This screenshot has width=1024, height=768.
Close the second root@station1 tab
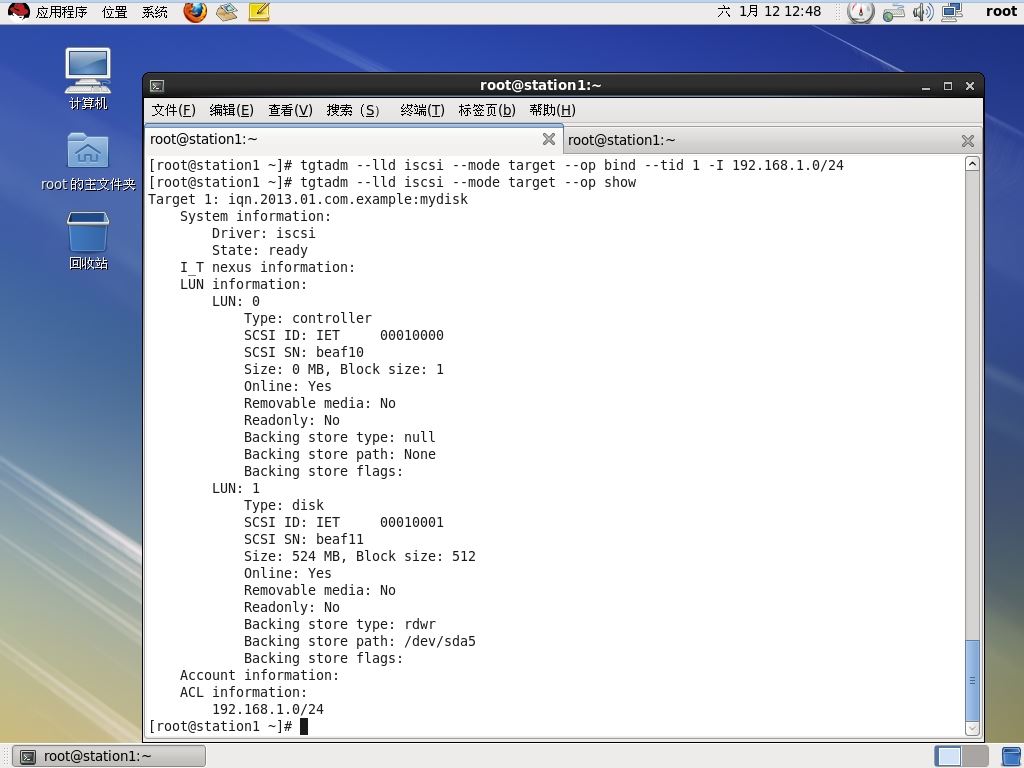point(968,140)
